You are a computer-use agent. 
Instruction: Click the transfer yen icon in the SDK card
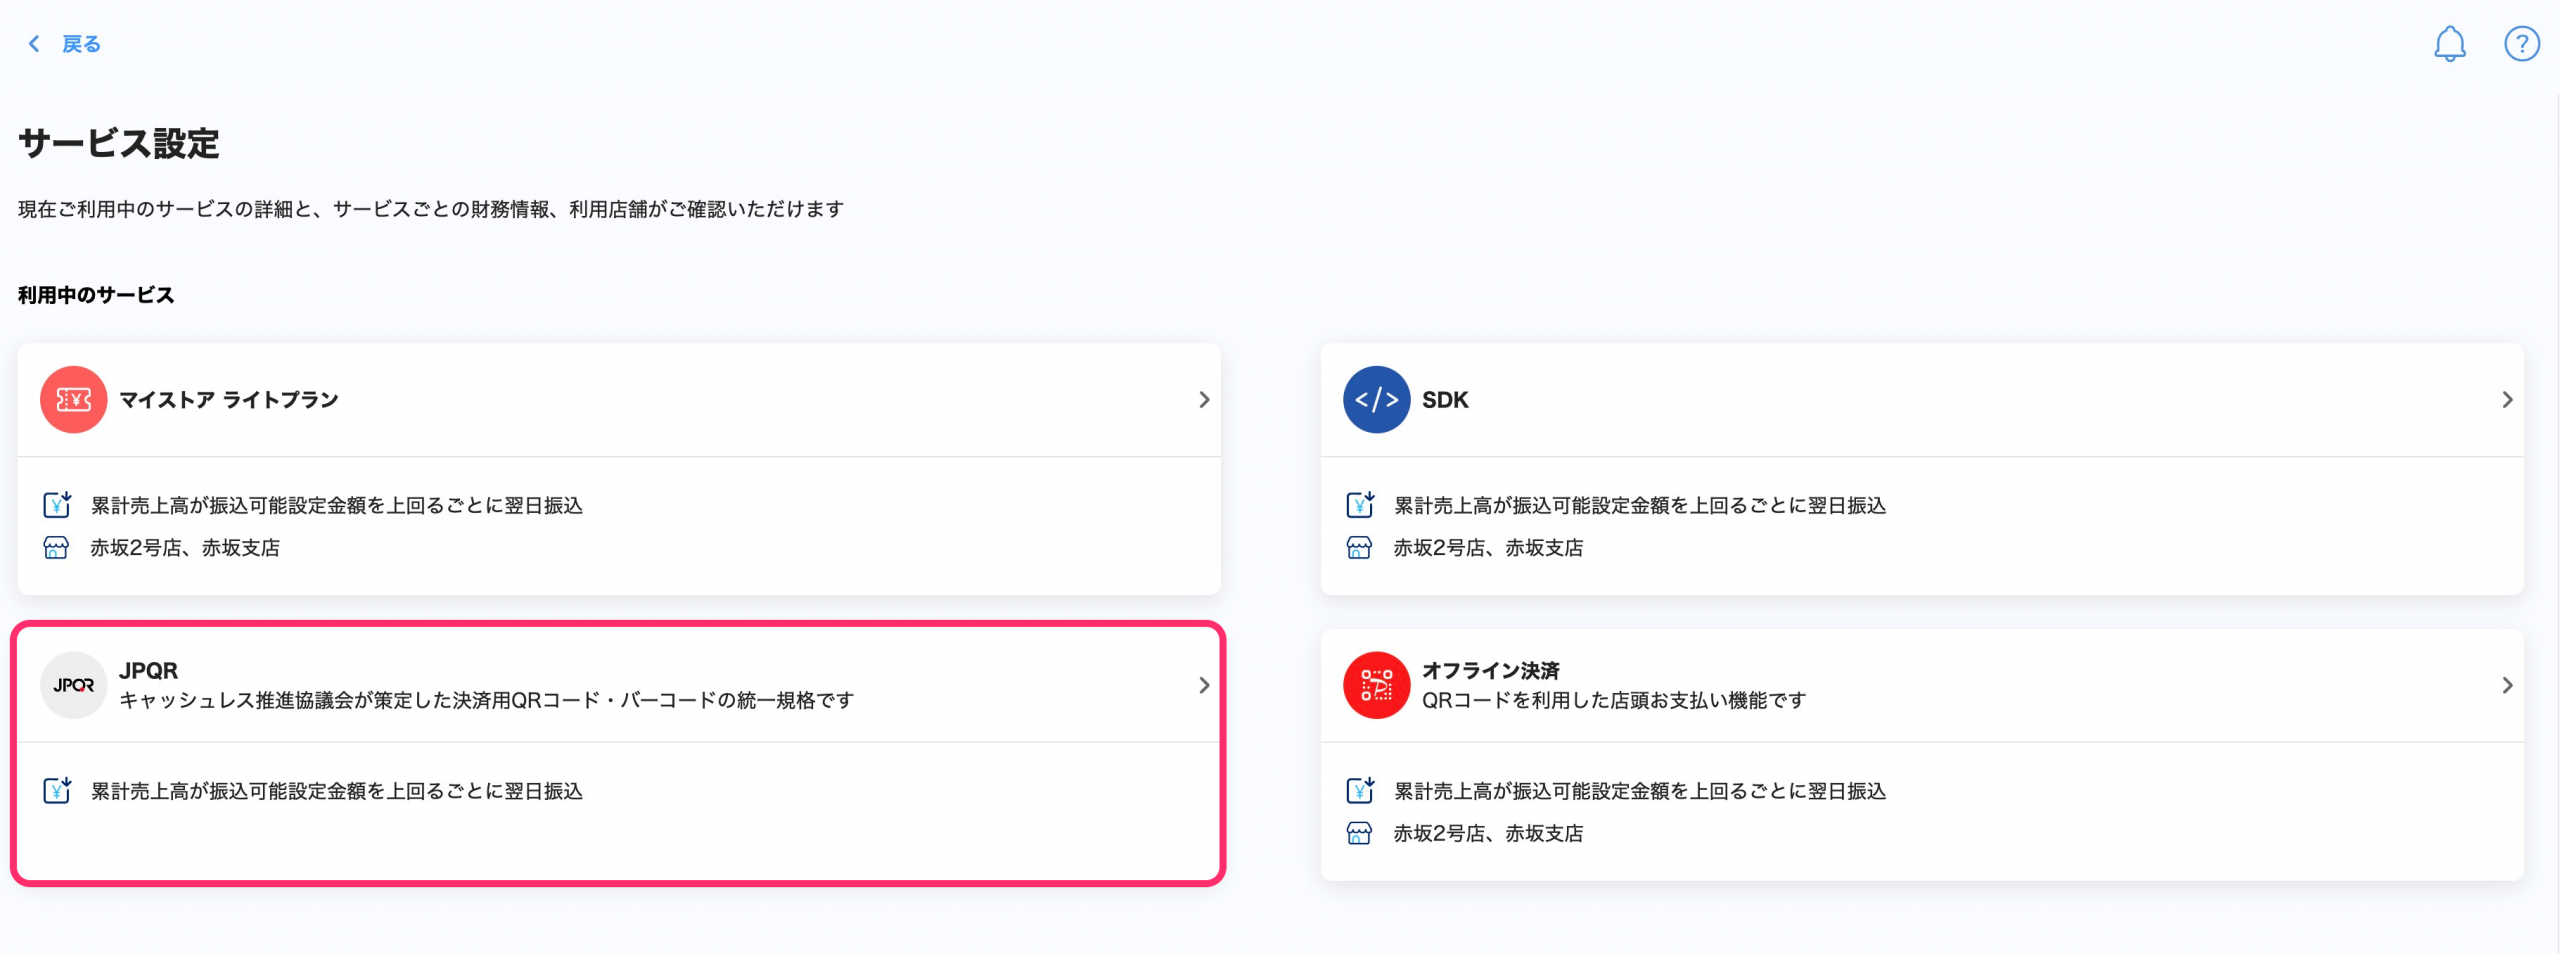(x=1359, y=504)
